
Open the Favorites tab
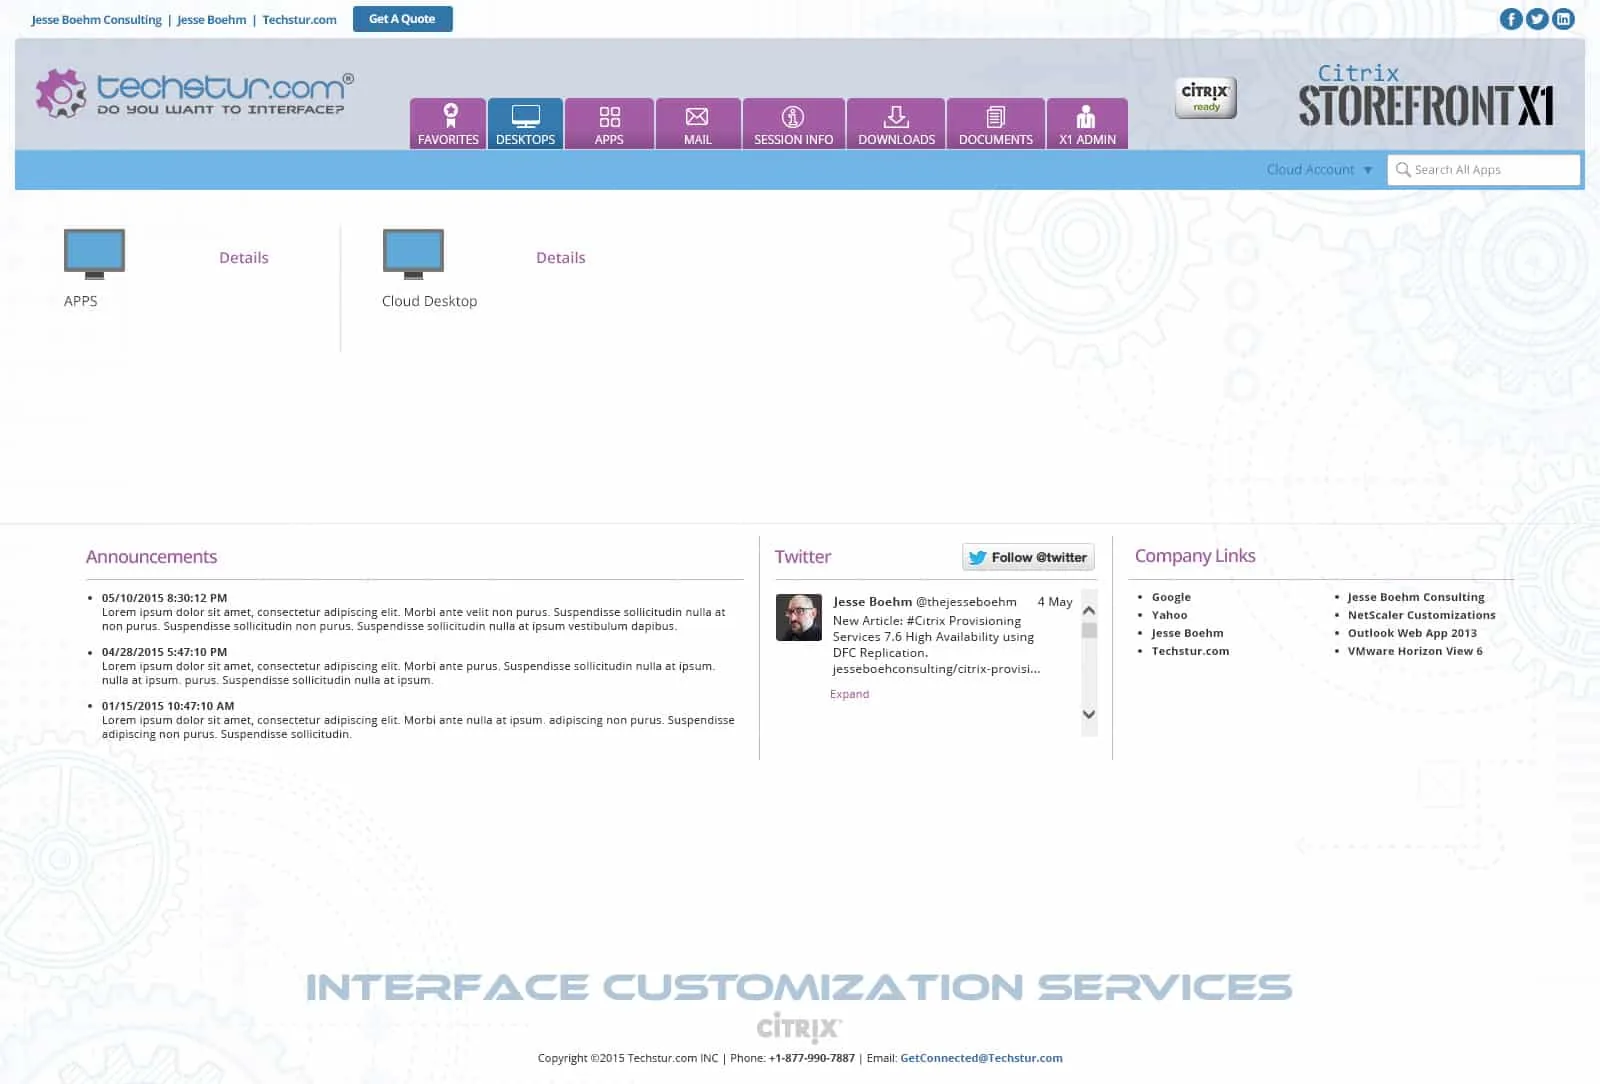pyautogui.click(x=448, y=124)
